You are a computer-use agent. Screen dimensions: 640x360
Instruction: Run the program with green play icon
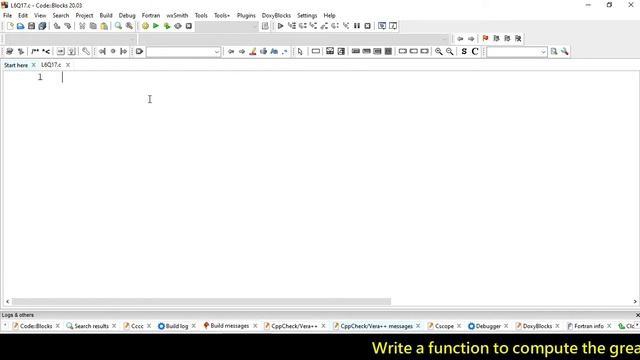point(156,26)
